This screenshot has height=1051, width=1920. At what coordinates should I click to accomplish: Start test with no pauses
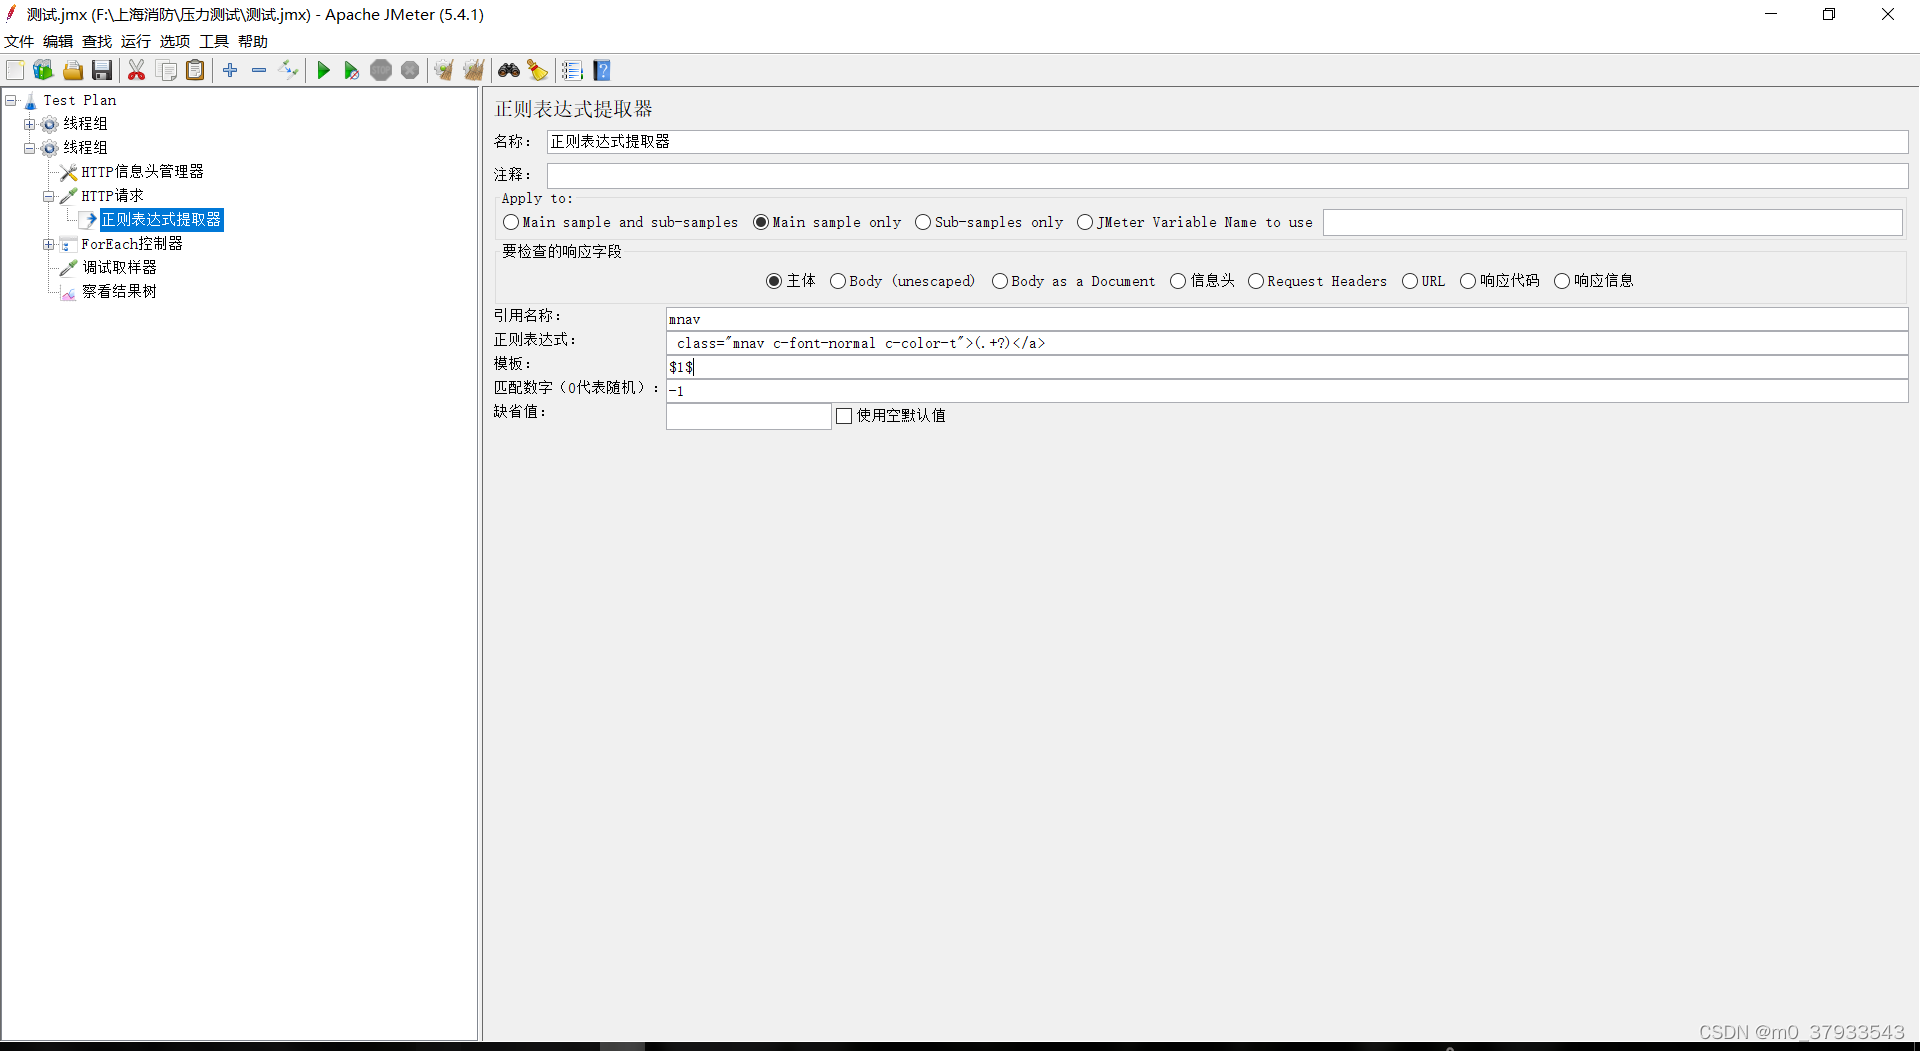pyautogui.click(x=352, y=70)
